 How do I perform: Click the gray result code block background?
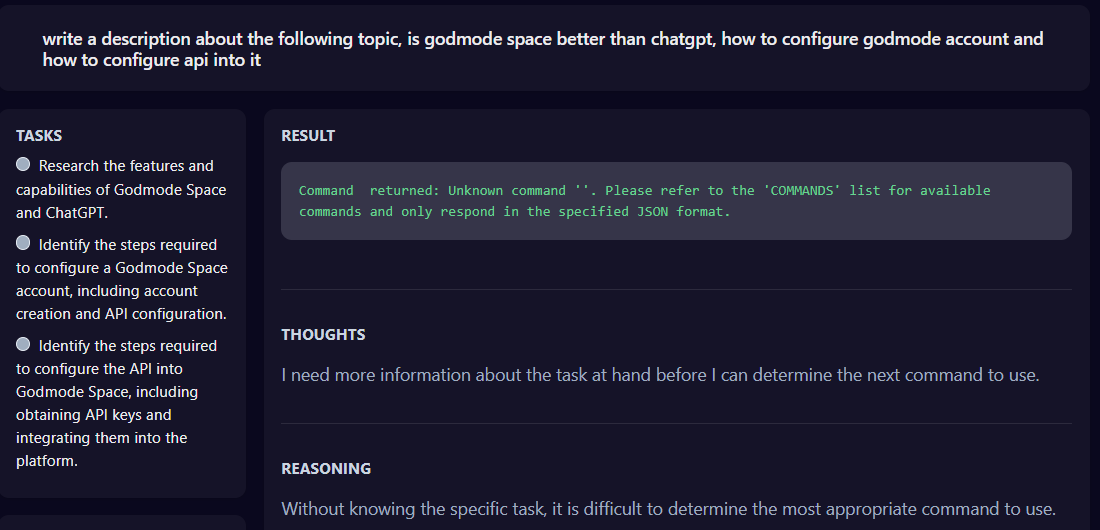676,201
